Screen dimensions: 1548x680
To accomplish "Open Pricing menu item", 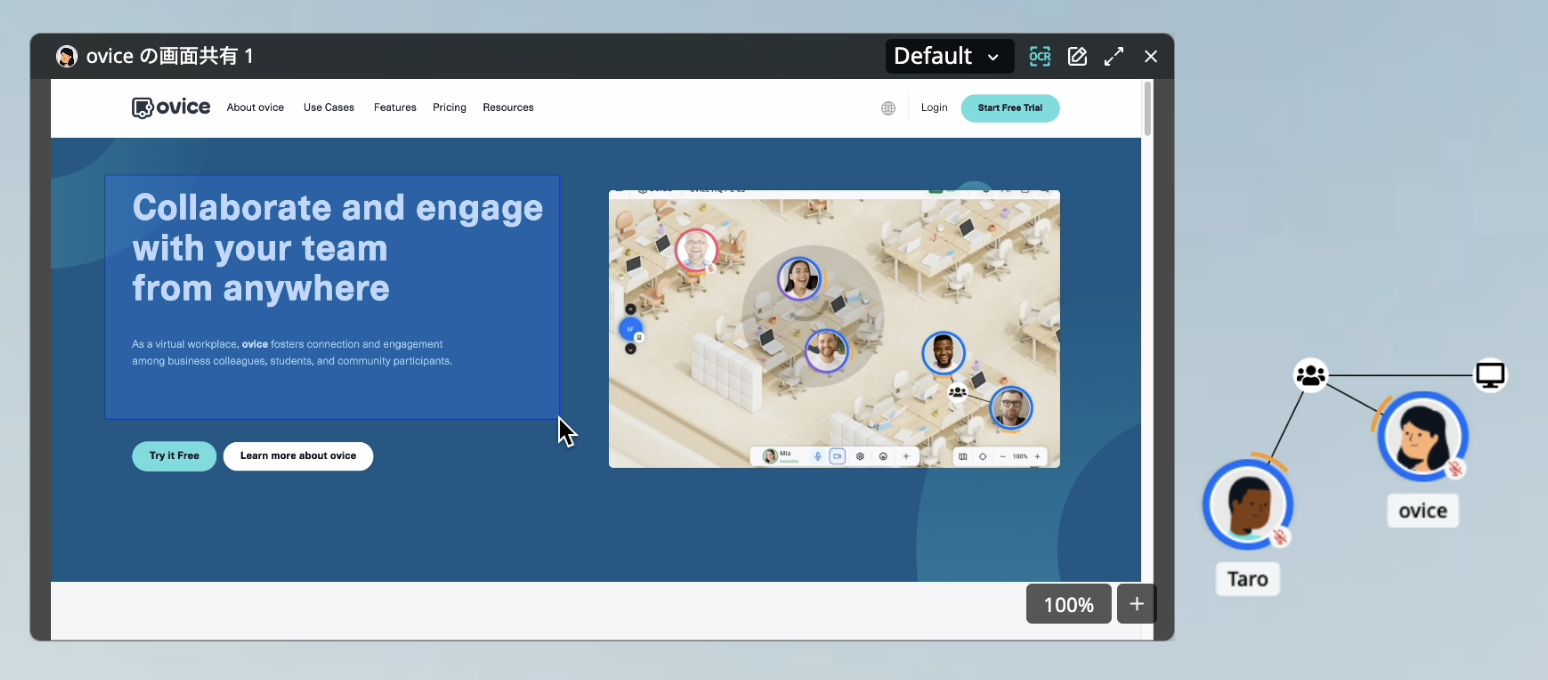I will tap(449, 107).
